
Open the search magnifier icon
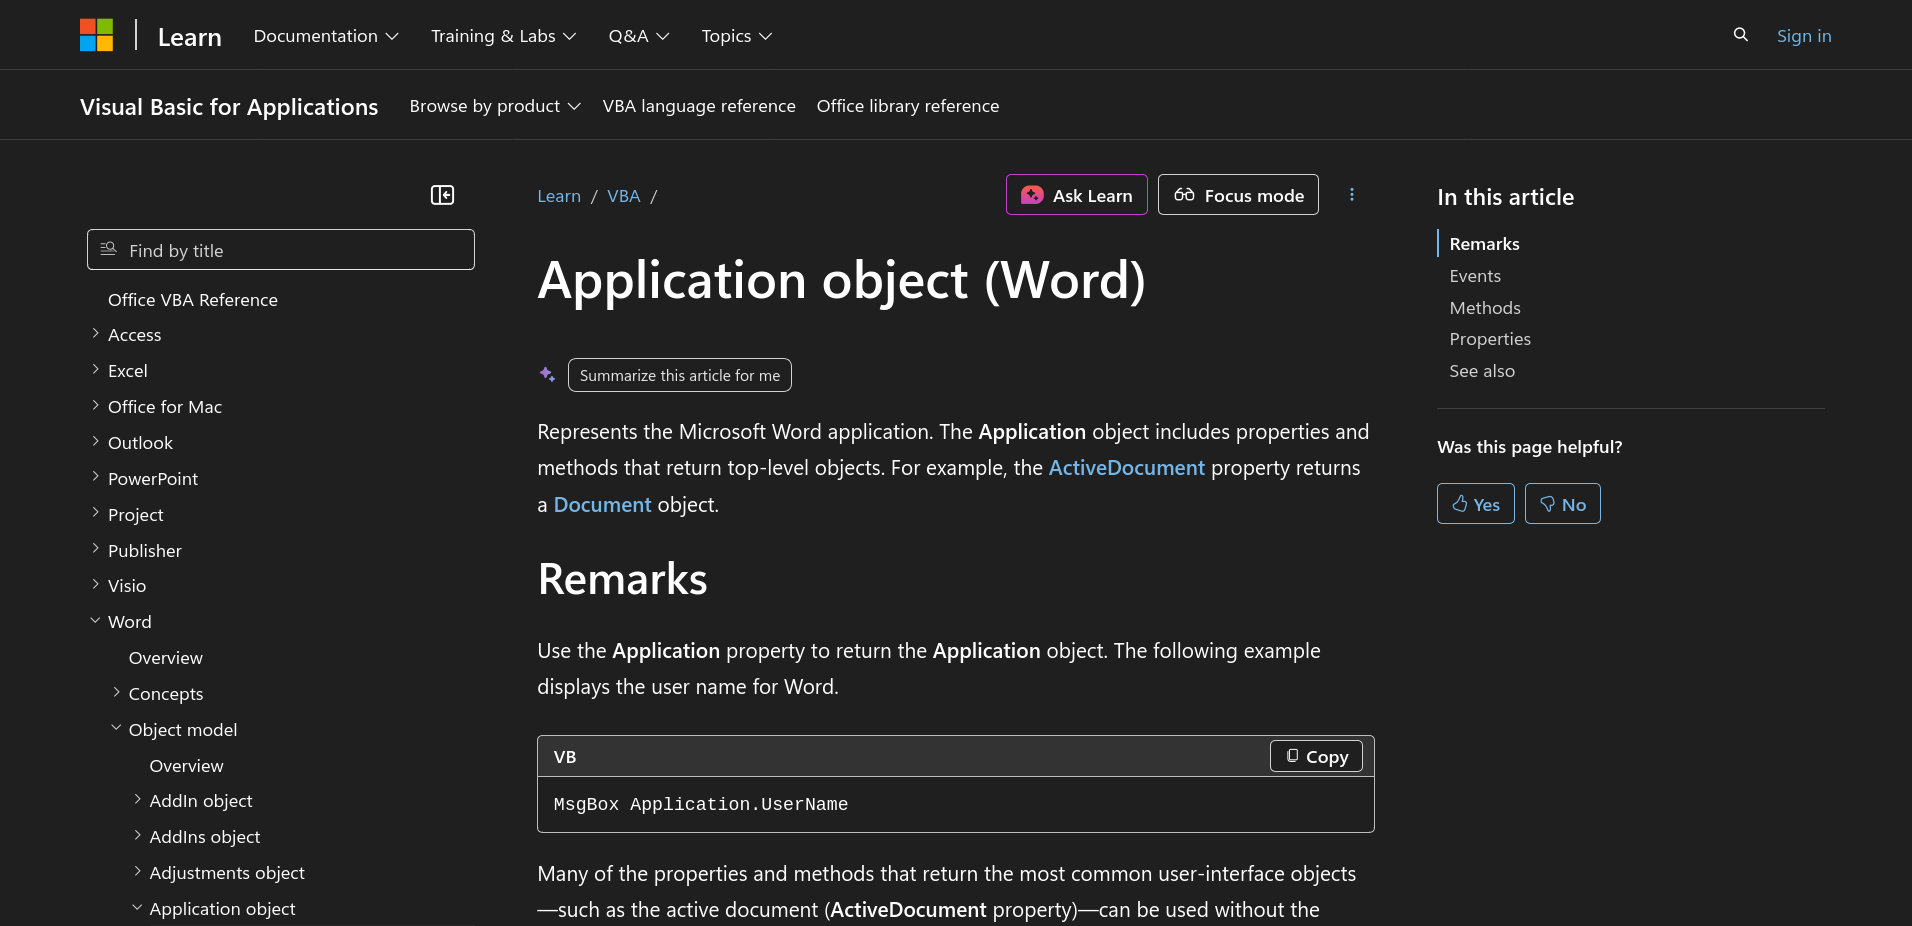(1740, 35)
